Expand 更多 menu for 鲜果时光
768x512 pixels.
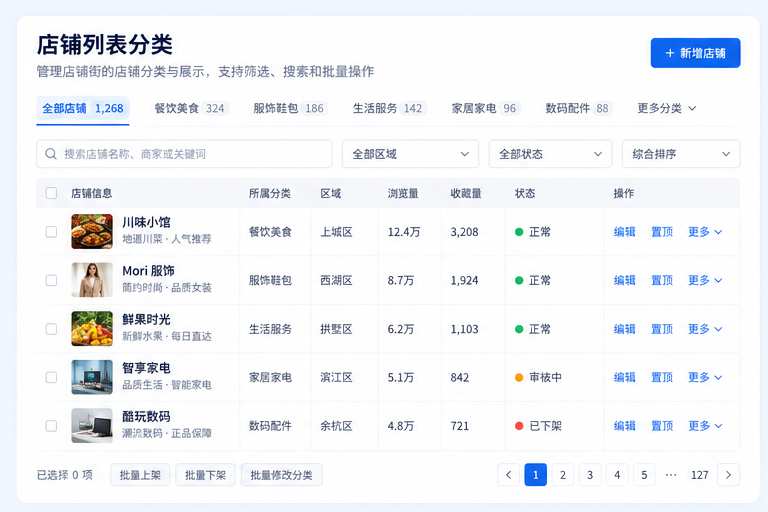pos(705,329)
